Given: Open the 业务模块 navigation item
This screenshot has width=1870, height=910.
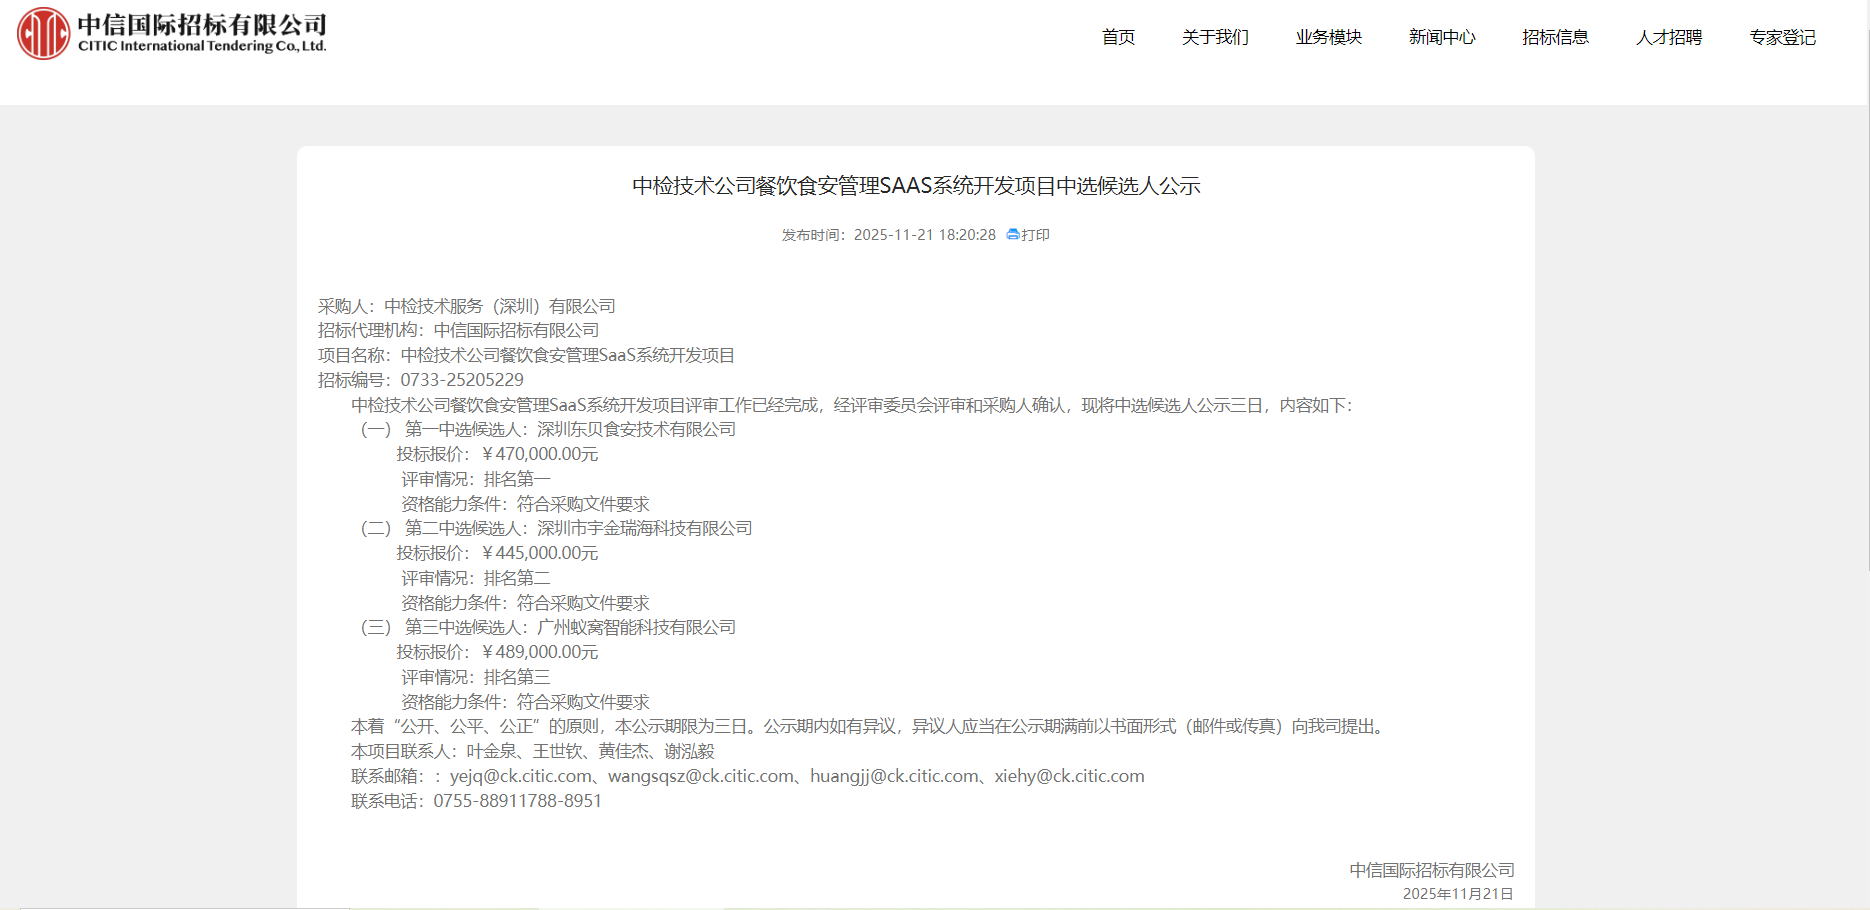Looking at the screenshot, I should (x=1328, y=38).
